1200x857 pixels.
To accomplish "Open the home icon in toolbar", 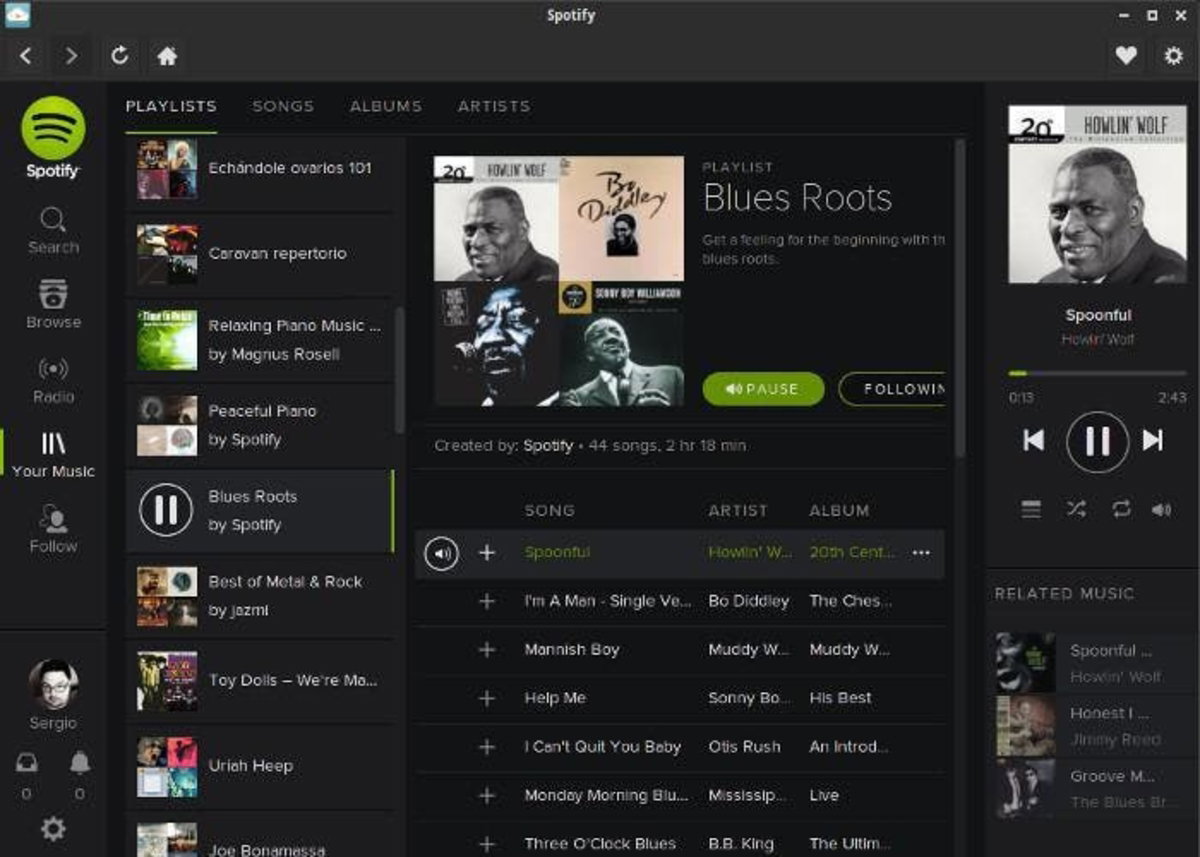I will [167, 56].
